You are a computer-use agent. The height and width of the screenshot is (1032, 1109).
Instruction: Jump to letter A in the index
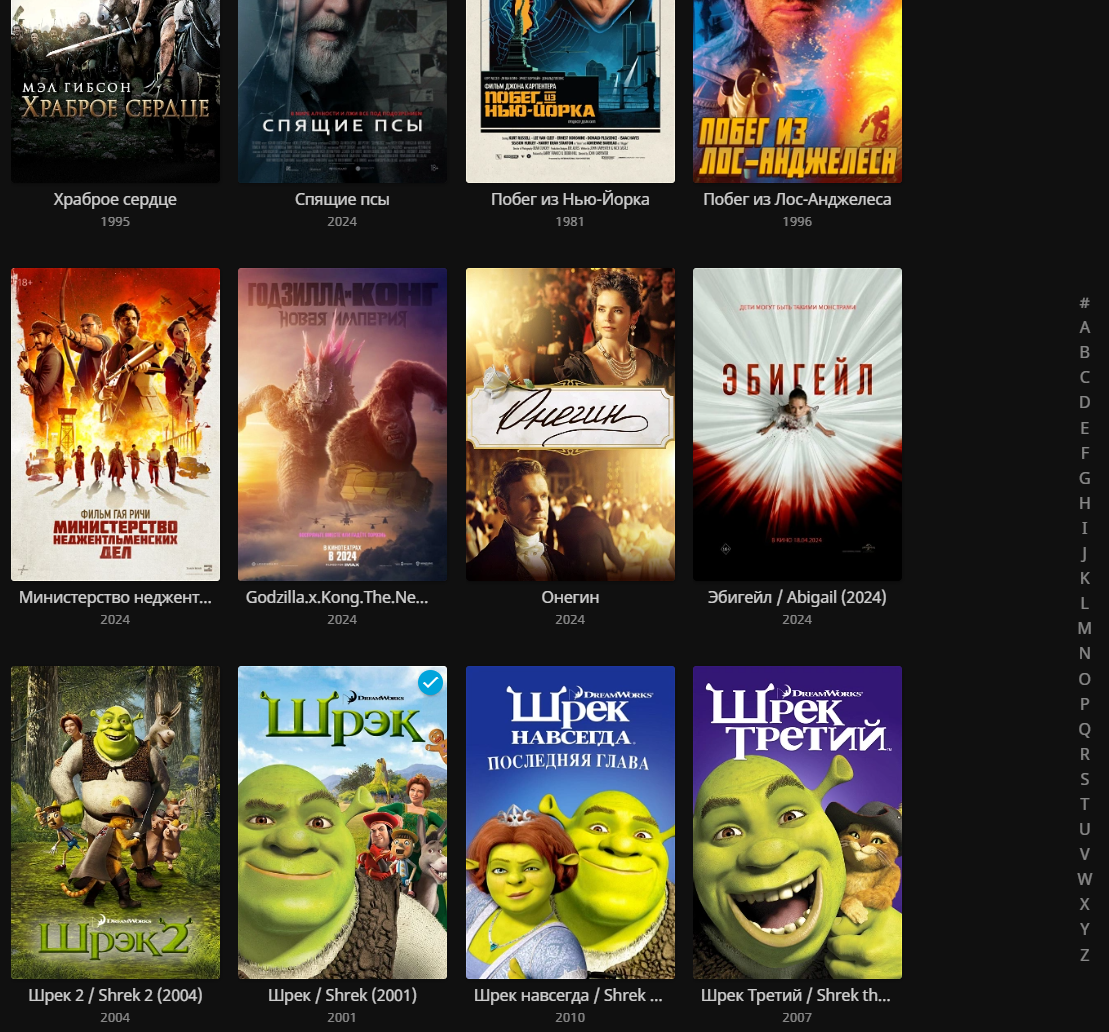coord(1084,327)
